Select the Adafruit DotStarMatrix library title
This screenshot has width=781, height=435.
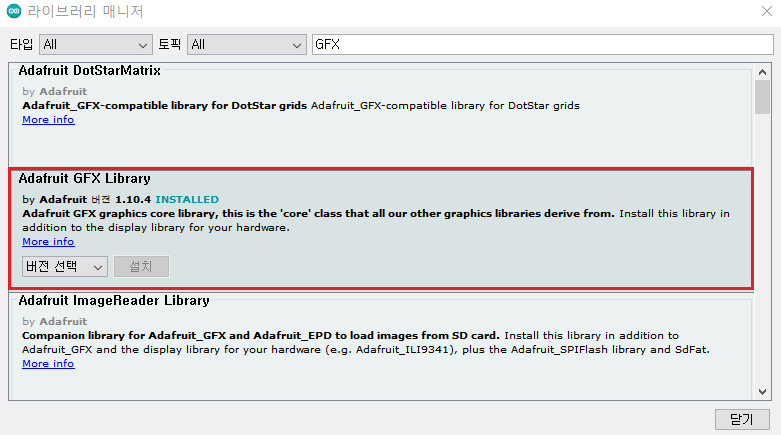90,71
